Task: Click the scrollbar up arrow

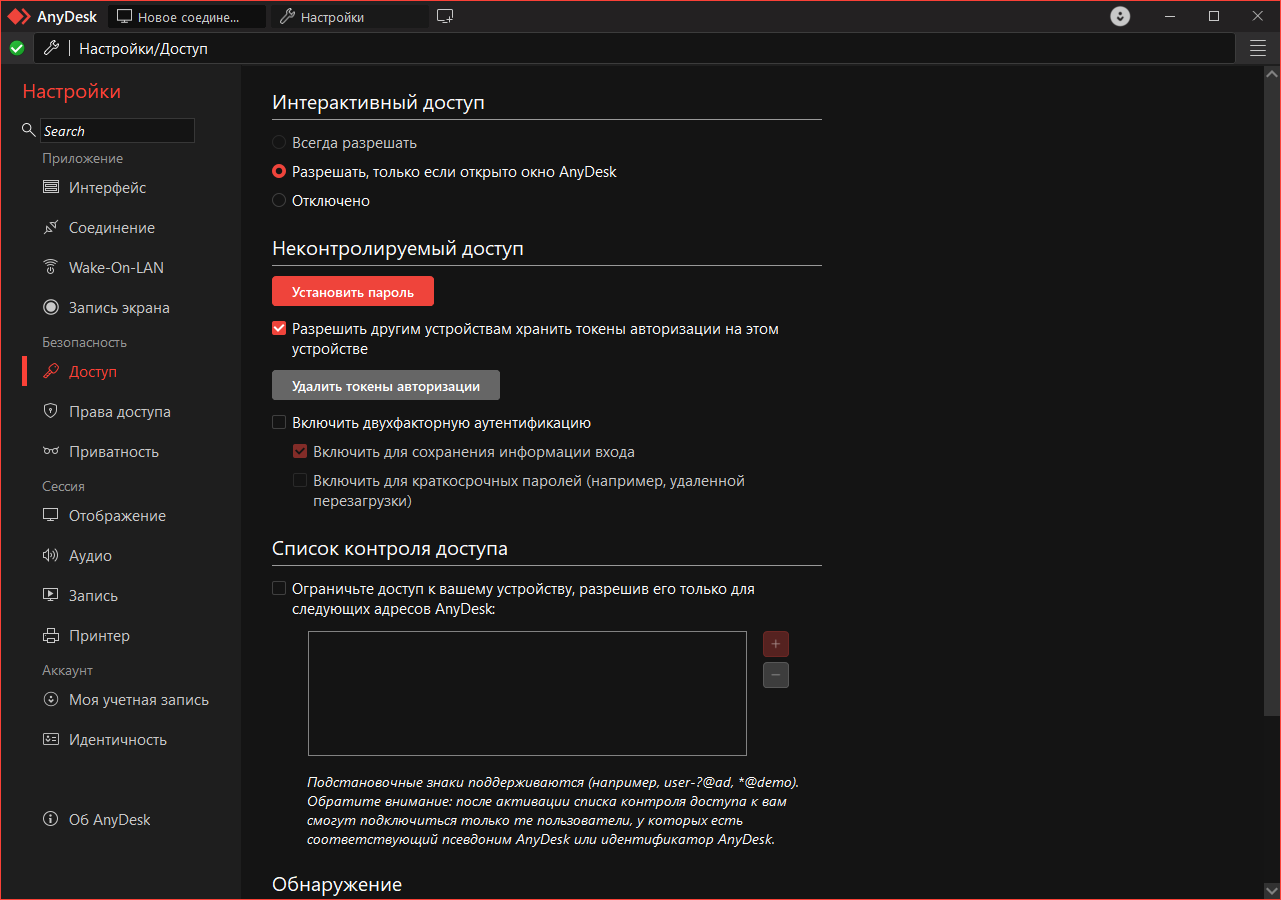Action: [x=1272, y=75]
